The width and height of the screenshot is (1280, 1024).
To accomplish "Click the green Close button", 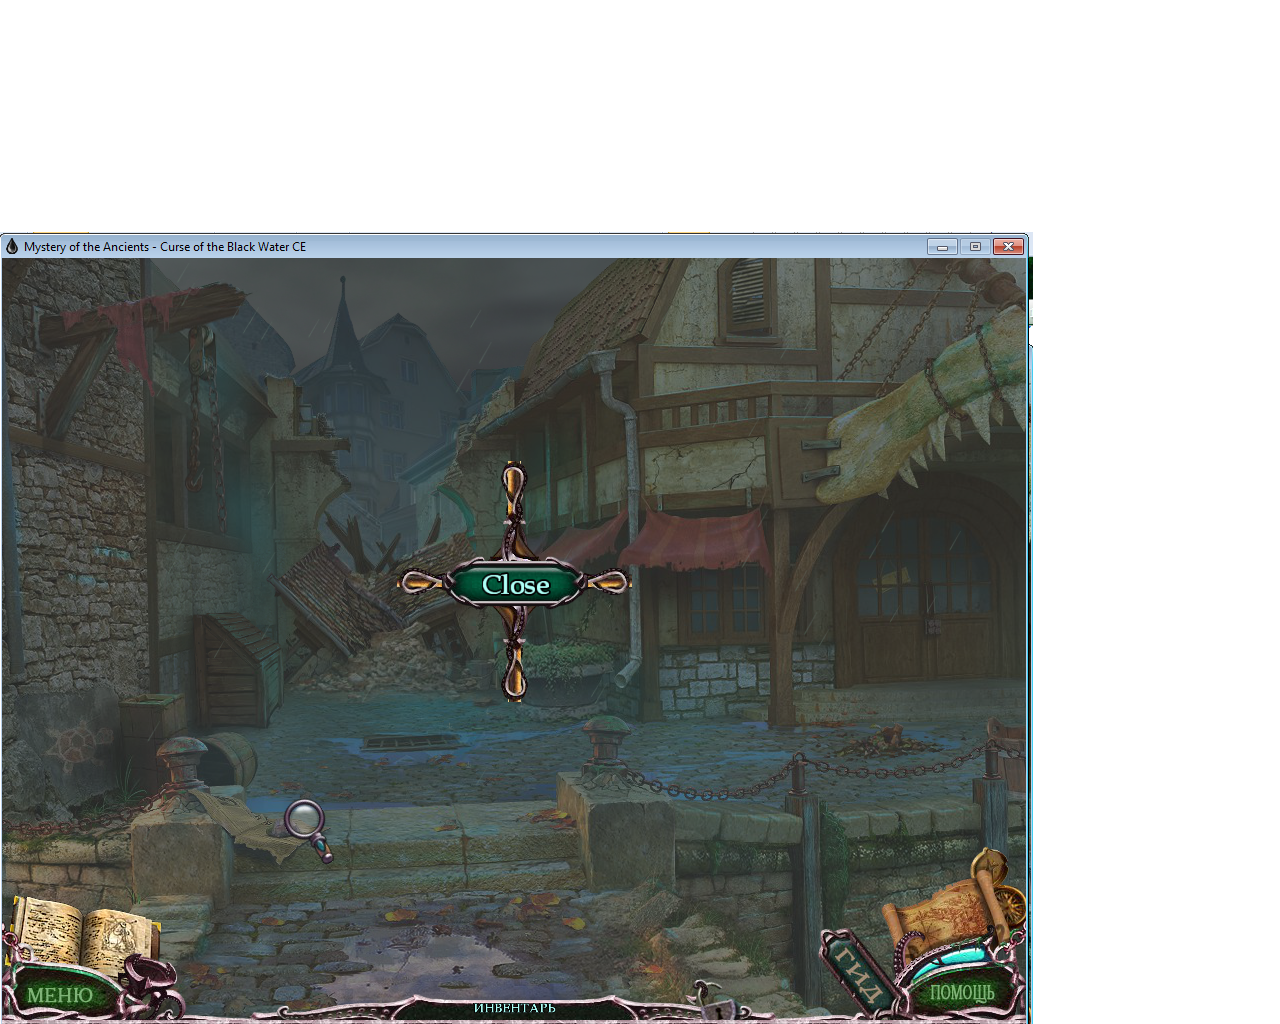I will point(515,584).
